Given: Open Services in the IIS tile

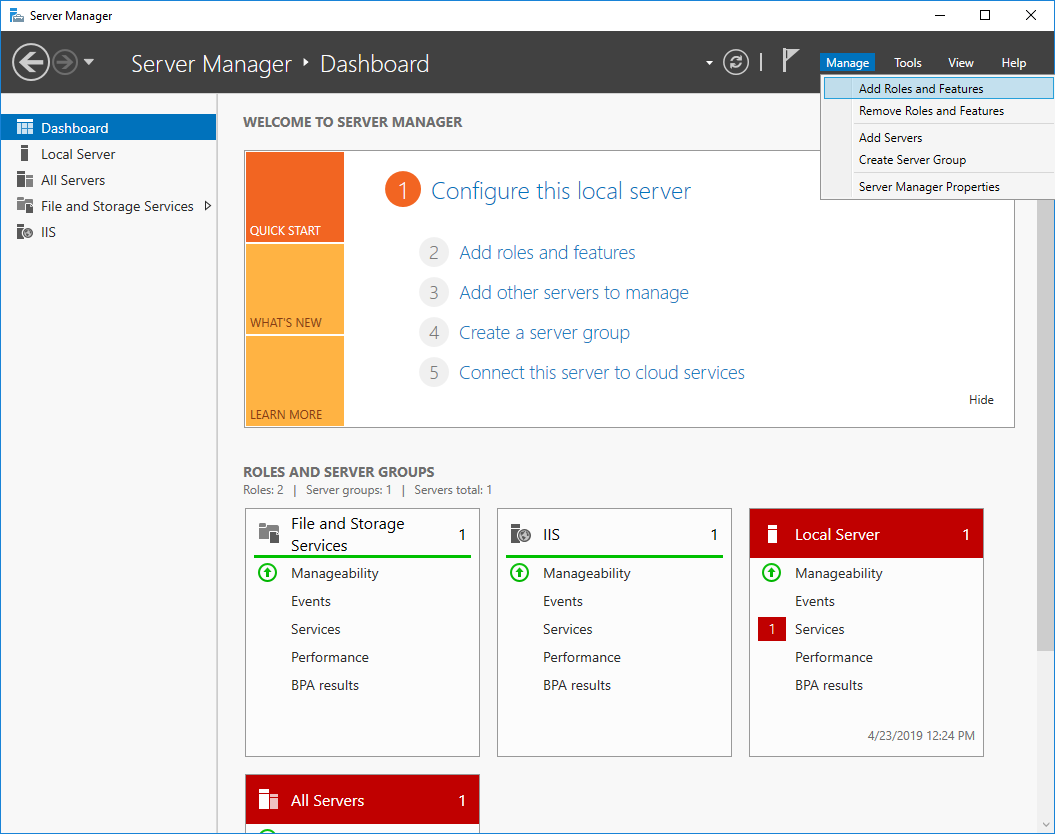Looking at the screenshot, I should [x=568, y=630].
